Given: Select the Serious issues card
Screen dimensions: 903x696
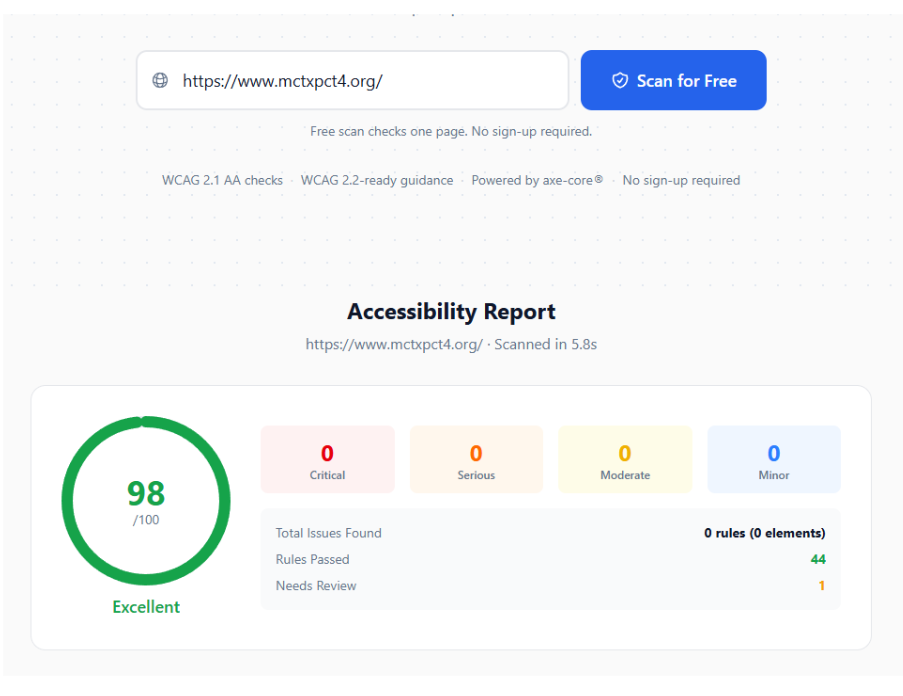Looking at the screenshot, I should coord(476,459).
